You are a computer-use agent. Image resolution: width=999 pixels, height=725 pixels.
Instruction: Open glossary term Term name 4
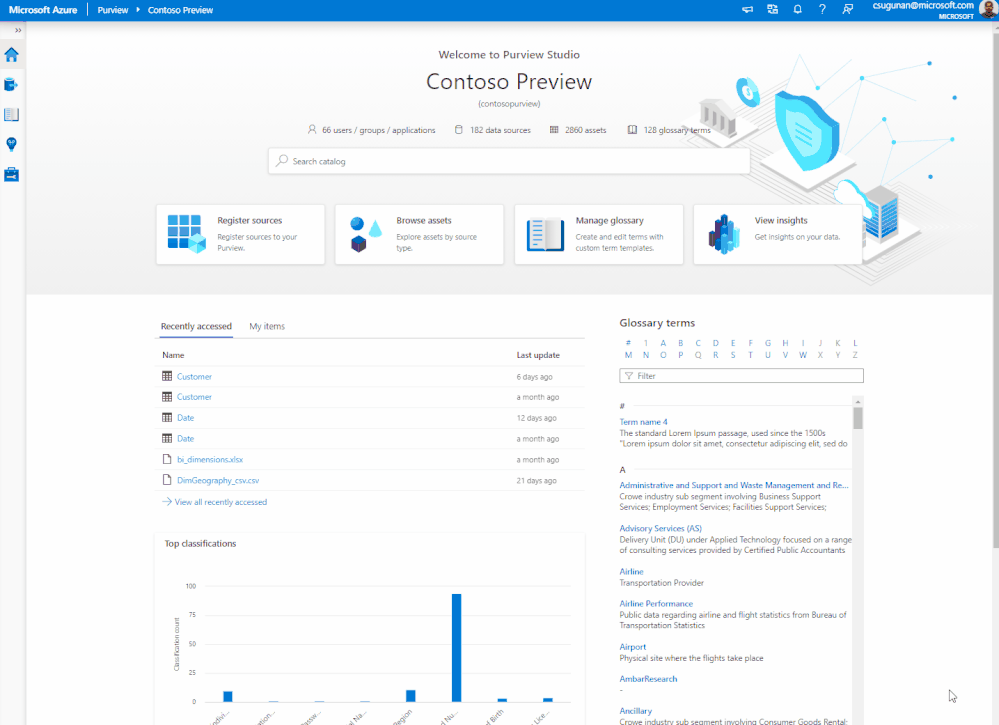(643, 422)
